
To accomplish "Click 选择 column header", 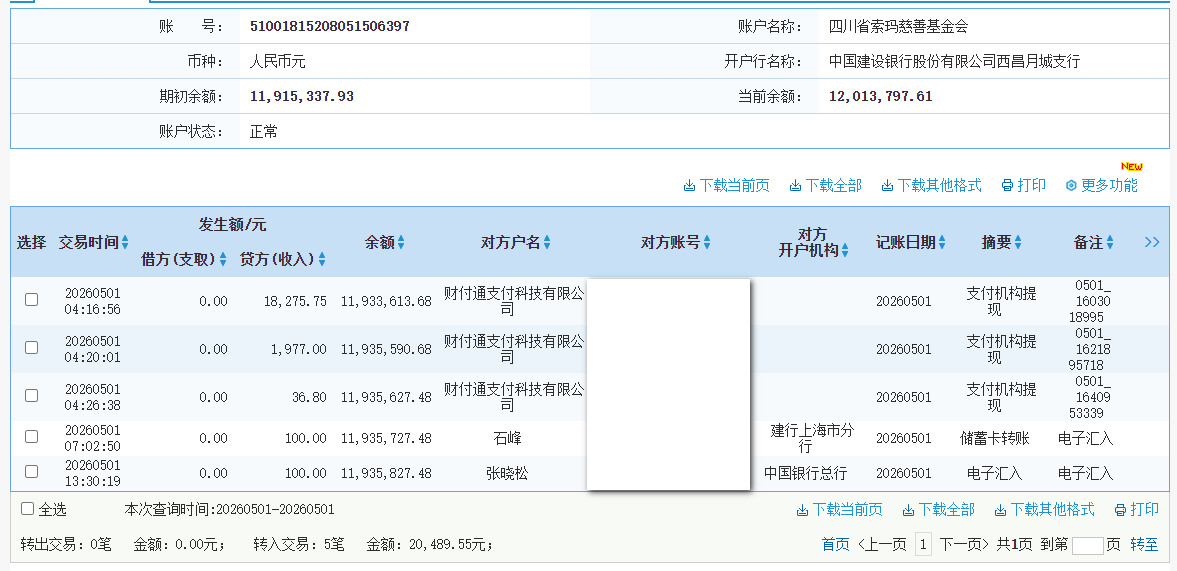I will point(32,242).
